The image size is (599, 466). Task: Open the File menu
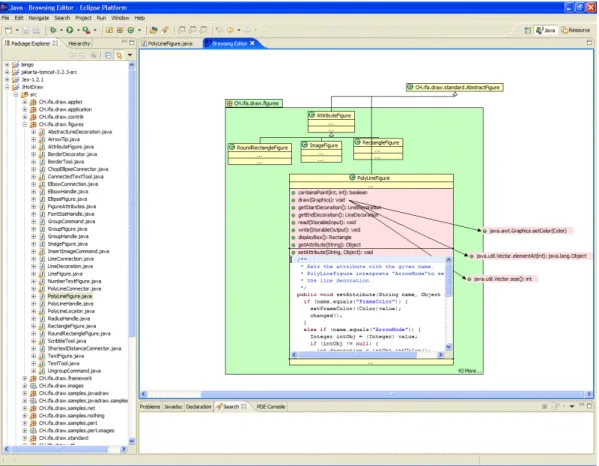pos(5,18)
